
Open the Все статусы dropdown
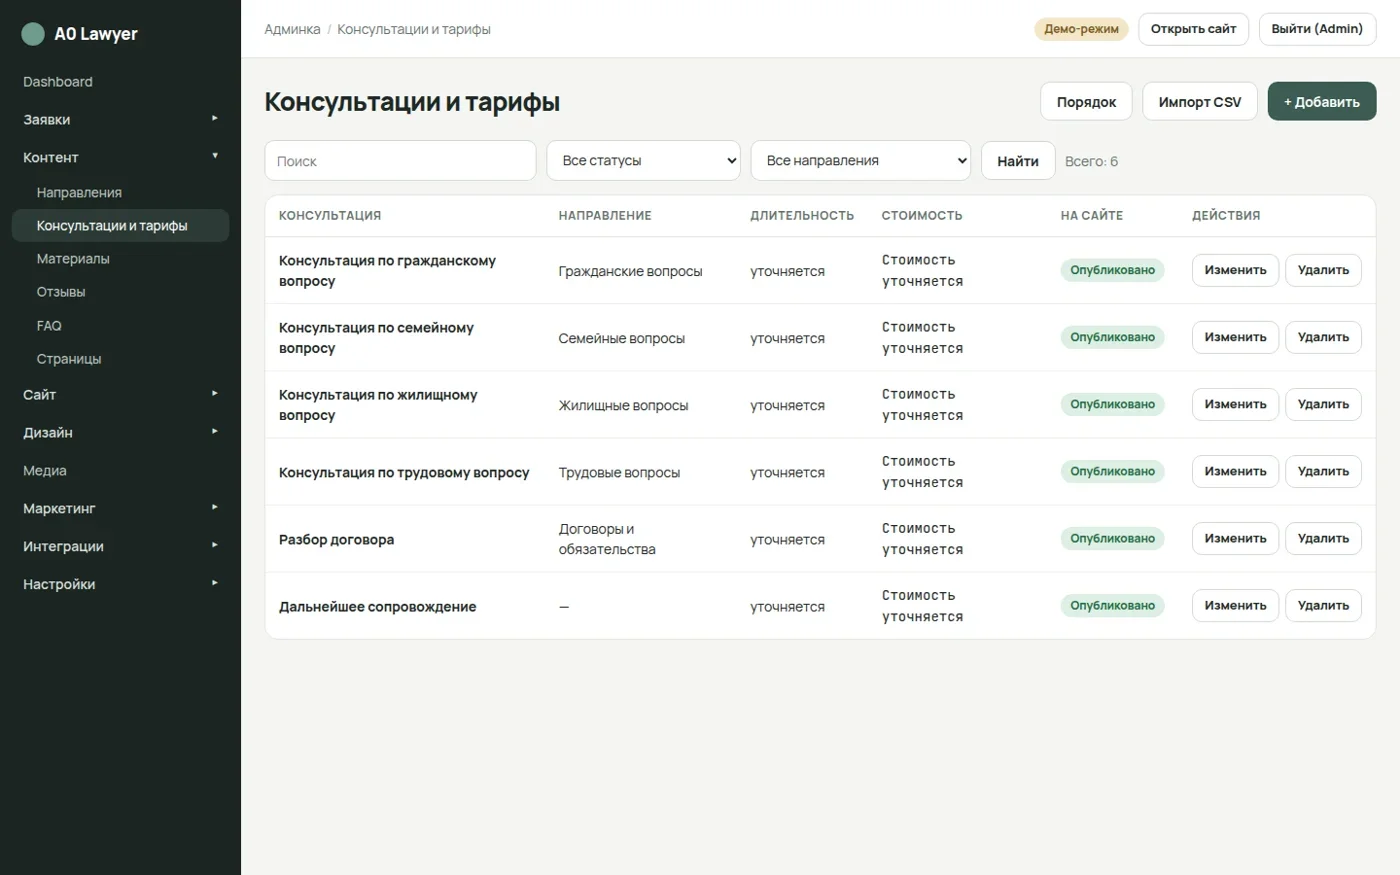(643, 161)
